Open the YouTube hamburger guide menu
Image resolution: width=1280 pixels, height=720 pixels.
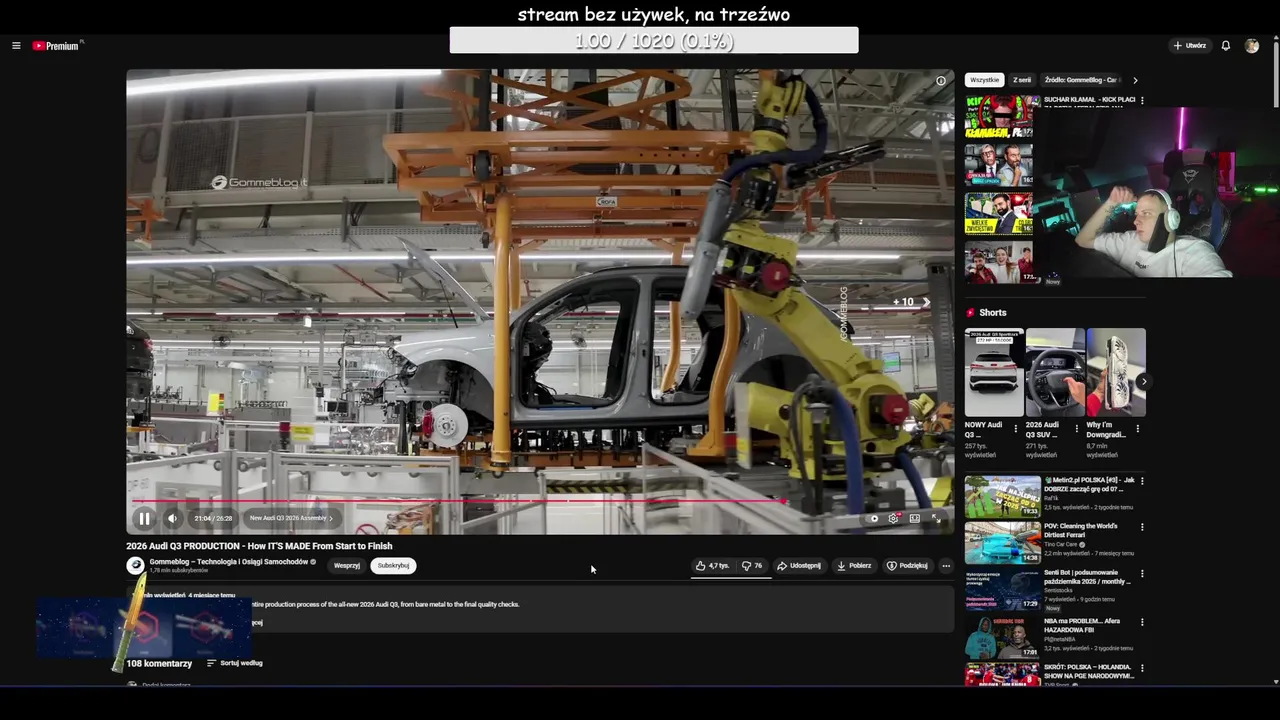[x=16, y=46]
